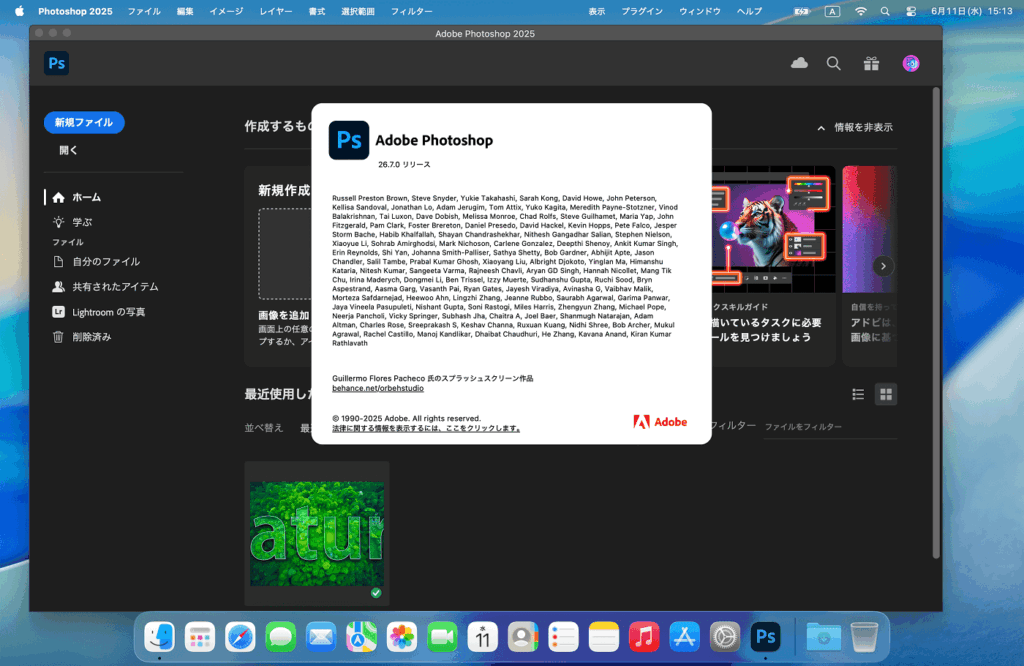Screen dimensions: 1024x666
Task: Open the account profile avatar
Action: coord(911,63)
